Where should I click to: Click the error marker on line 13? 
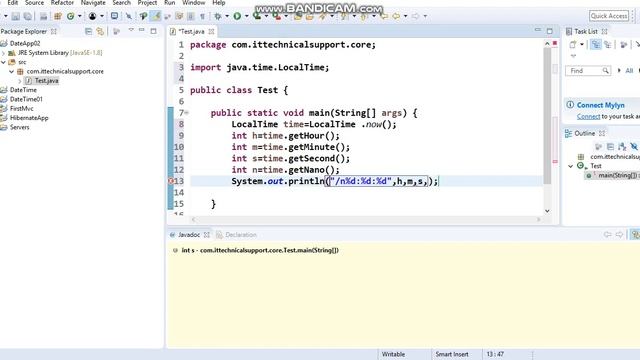(171, 181)
